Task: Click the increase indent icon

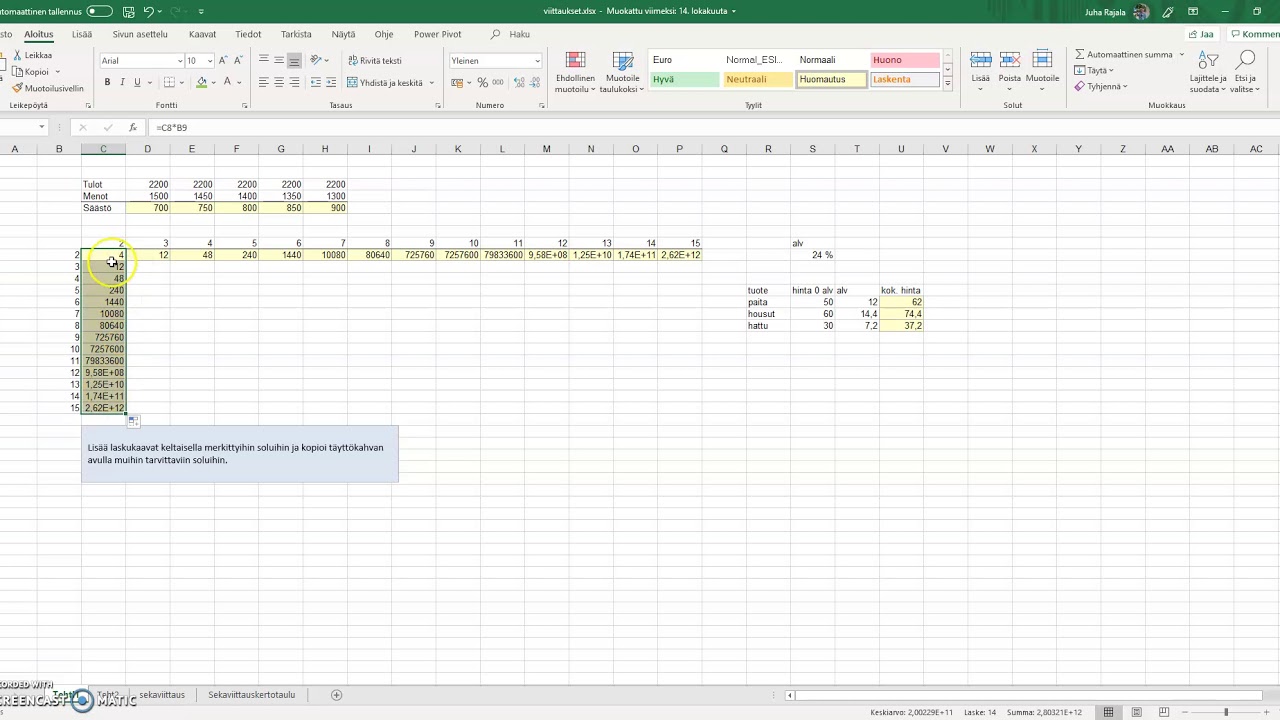Action: click(x=331, y=82)
